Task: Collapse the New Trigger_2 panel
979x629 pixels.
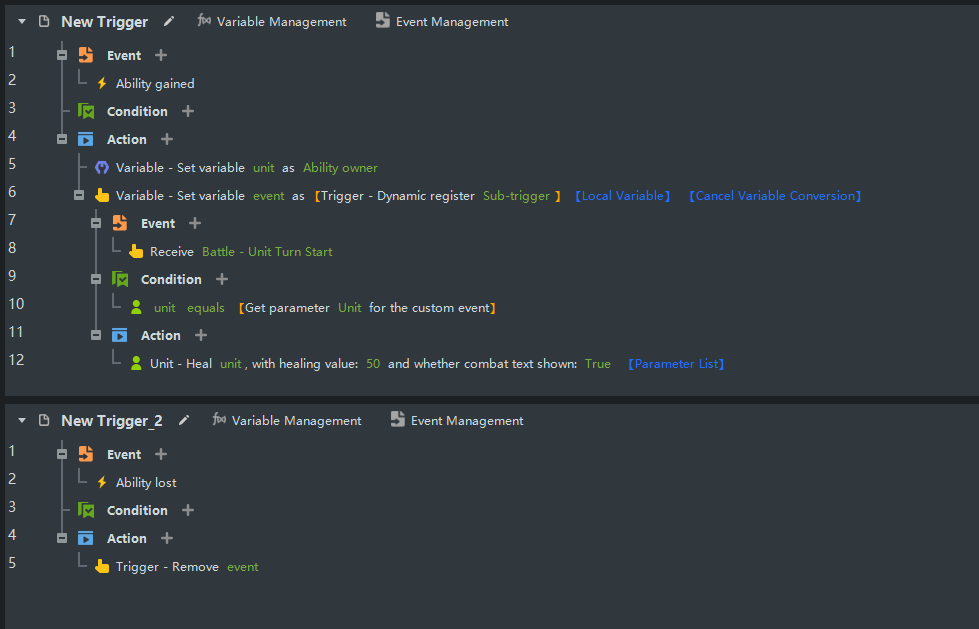Action: pos(22,421)
